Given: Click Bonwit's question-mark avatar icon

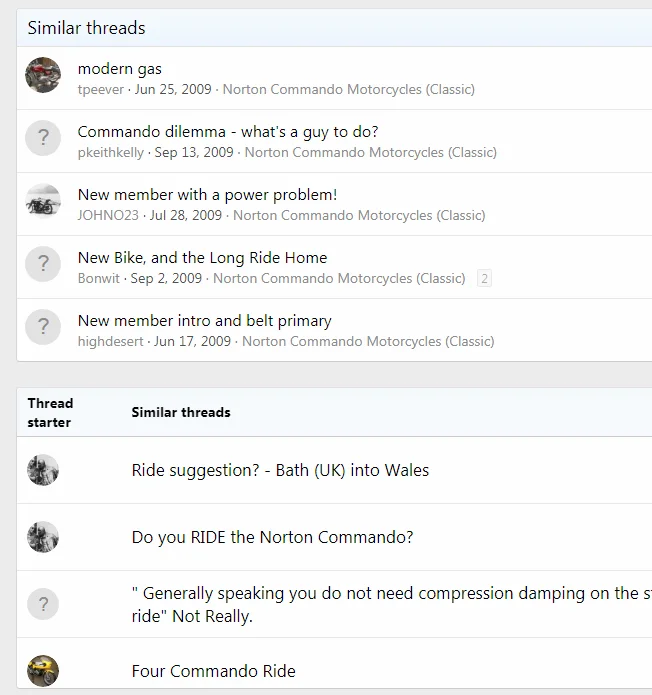Looking at the screenshot, I should tap(43, 265).
